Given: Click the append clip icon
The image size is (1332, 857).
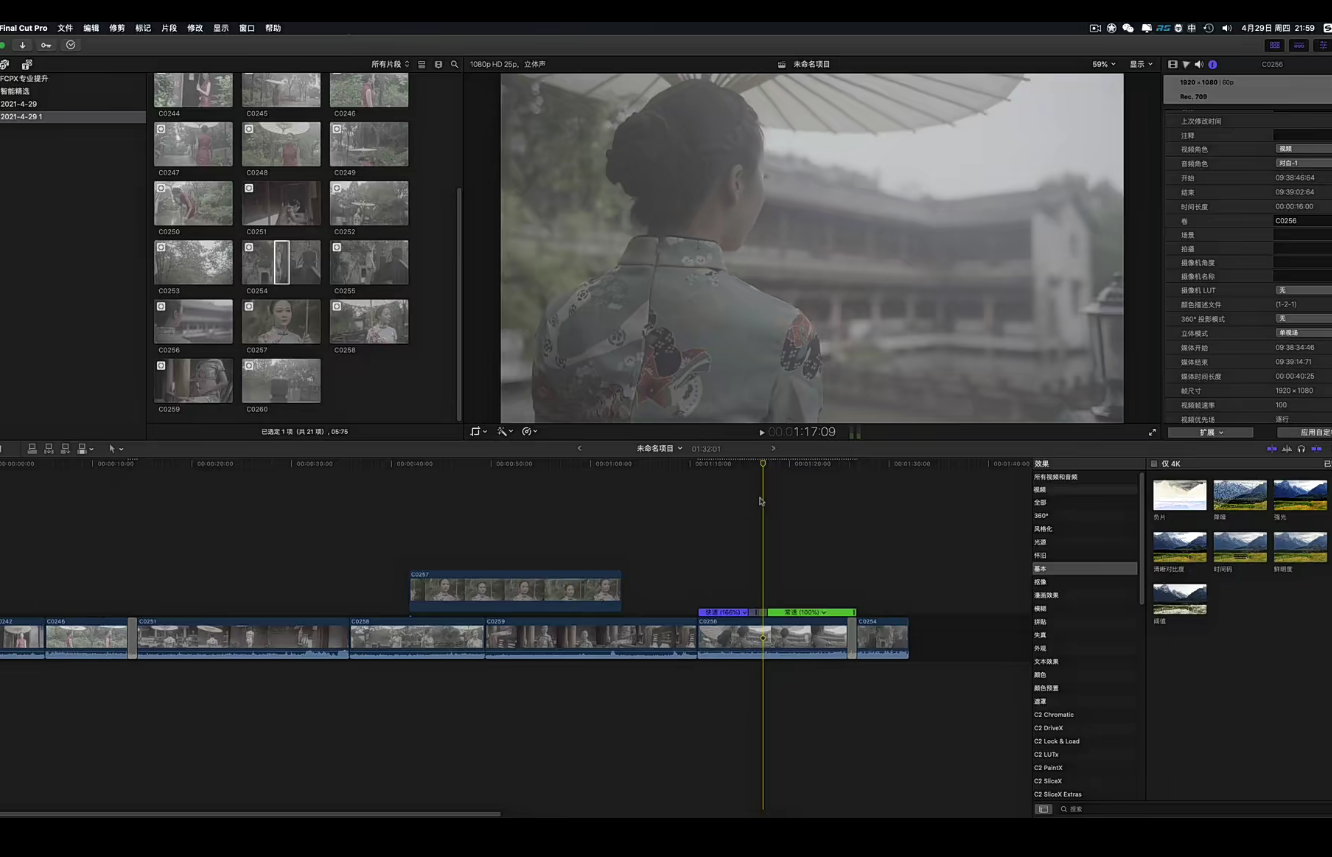Looking at the screenshot, I should tap(65, 449).
